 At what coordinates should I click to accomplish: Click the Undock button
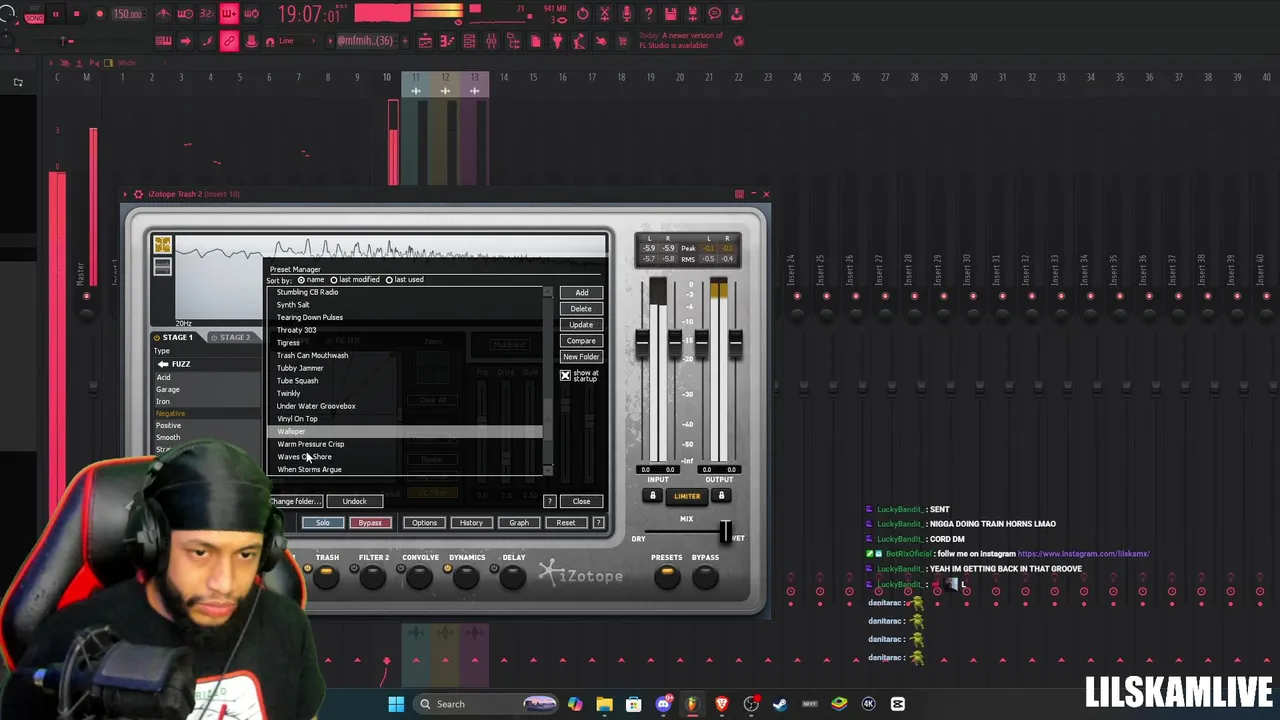tap(354, 501)
